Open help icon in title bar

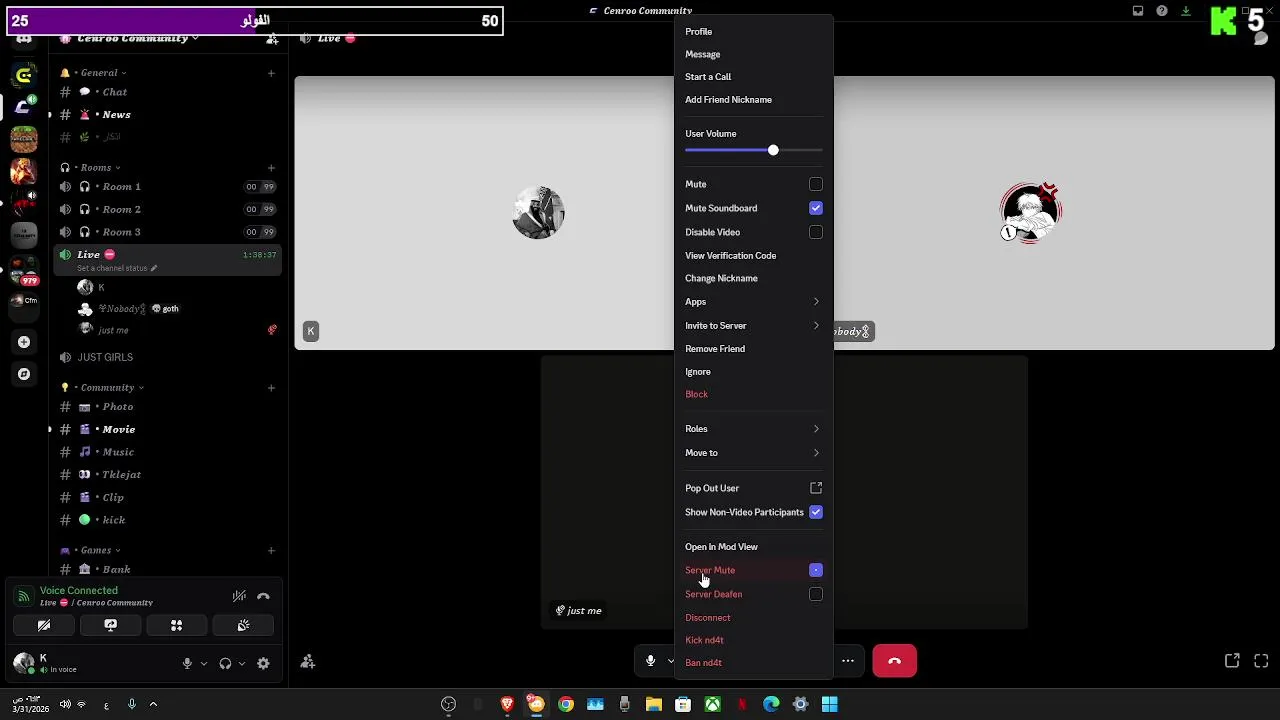click(x=1162, y=11)
